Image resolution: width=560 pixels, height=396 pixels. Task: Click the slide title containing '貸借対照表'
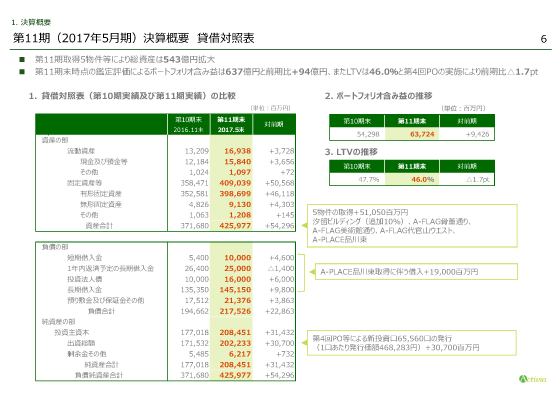[x=134, y=38]
